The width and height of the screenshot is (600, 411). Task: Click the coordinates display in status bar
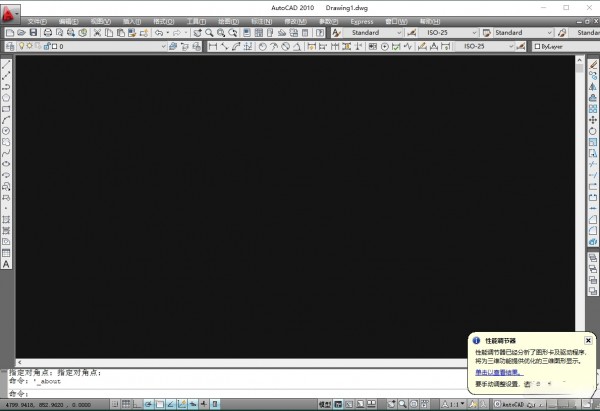coord(48,404)
